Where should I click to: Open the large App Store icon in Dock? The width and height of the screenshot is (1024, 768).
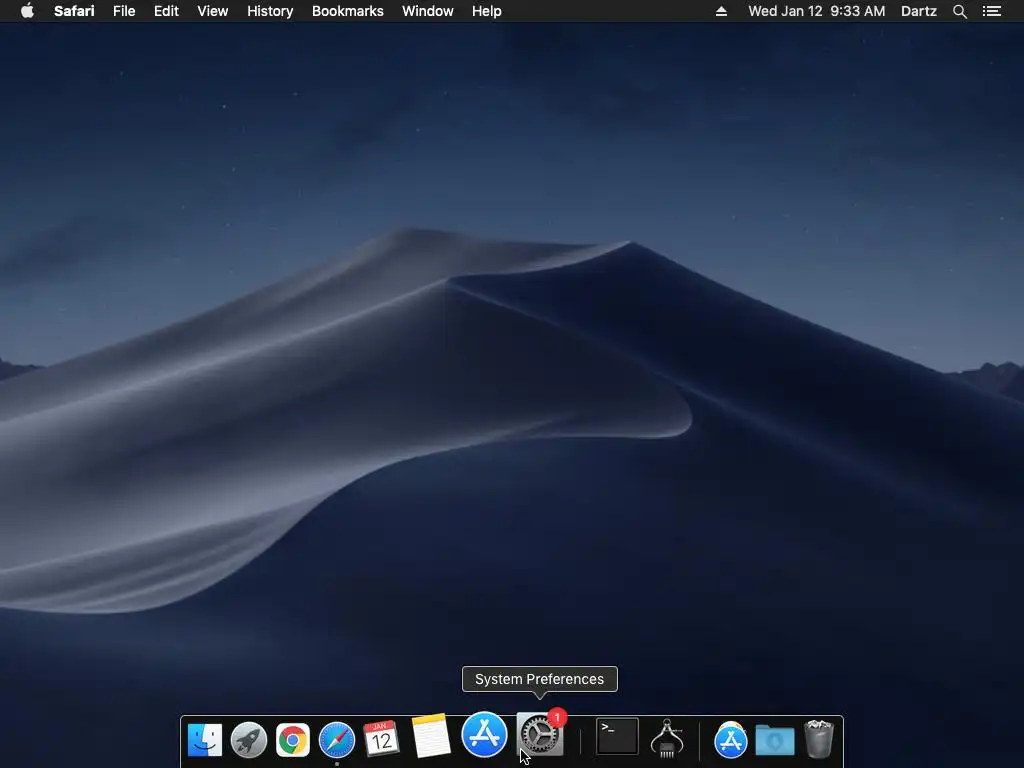pos(484,734)
